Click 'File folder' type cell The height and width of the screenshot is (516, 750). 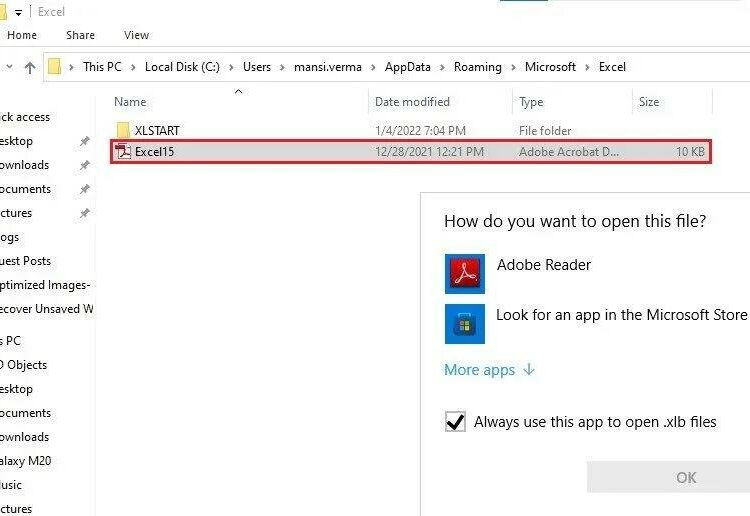click(545, 131)
